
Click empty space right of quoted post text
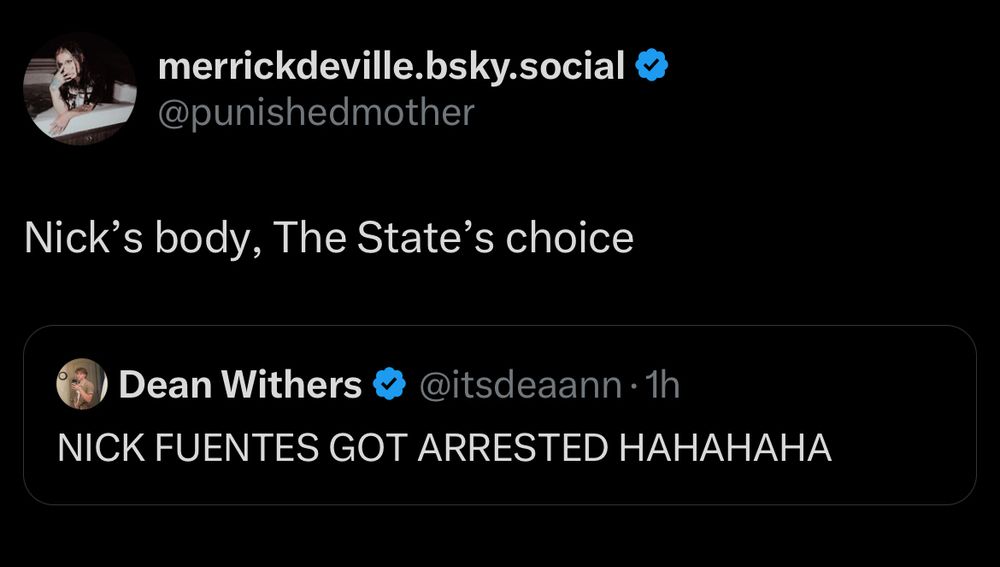(900, 447)
